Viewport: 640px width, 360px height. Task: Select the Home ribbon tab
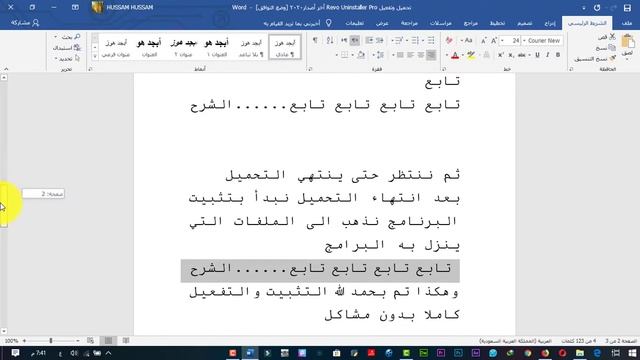(x=587, y=23)
